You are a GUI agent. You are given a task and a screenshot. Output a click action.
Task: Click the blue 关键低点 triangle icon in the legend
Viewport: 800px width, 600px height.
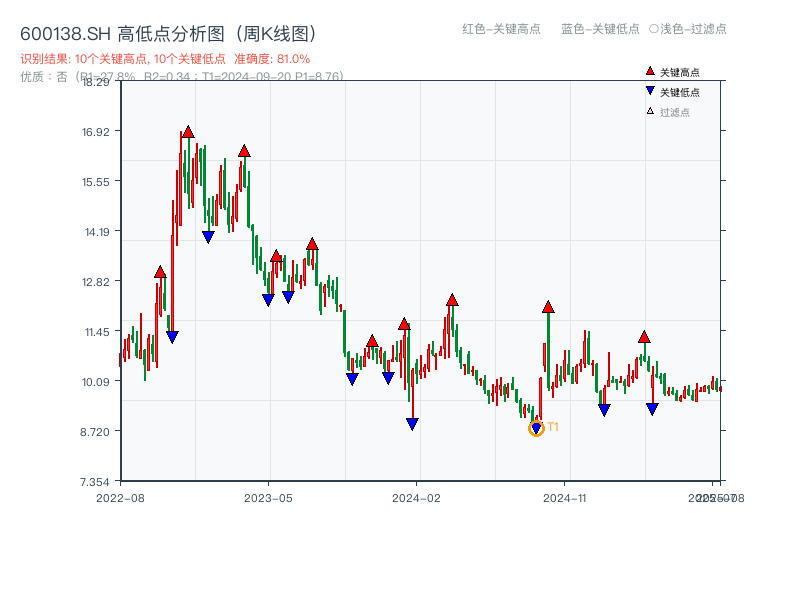point(648,88)
